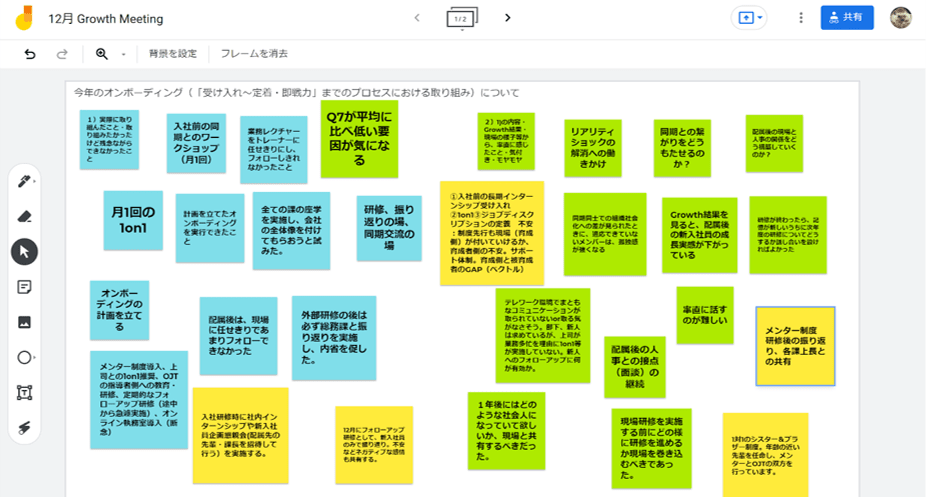
Task: Click the Redo arrow
Action: point(62,54)
